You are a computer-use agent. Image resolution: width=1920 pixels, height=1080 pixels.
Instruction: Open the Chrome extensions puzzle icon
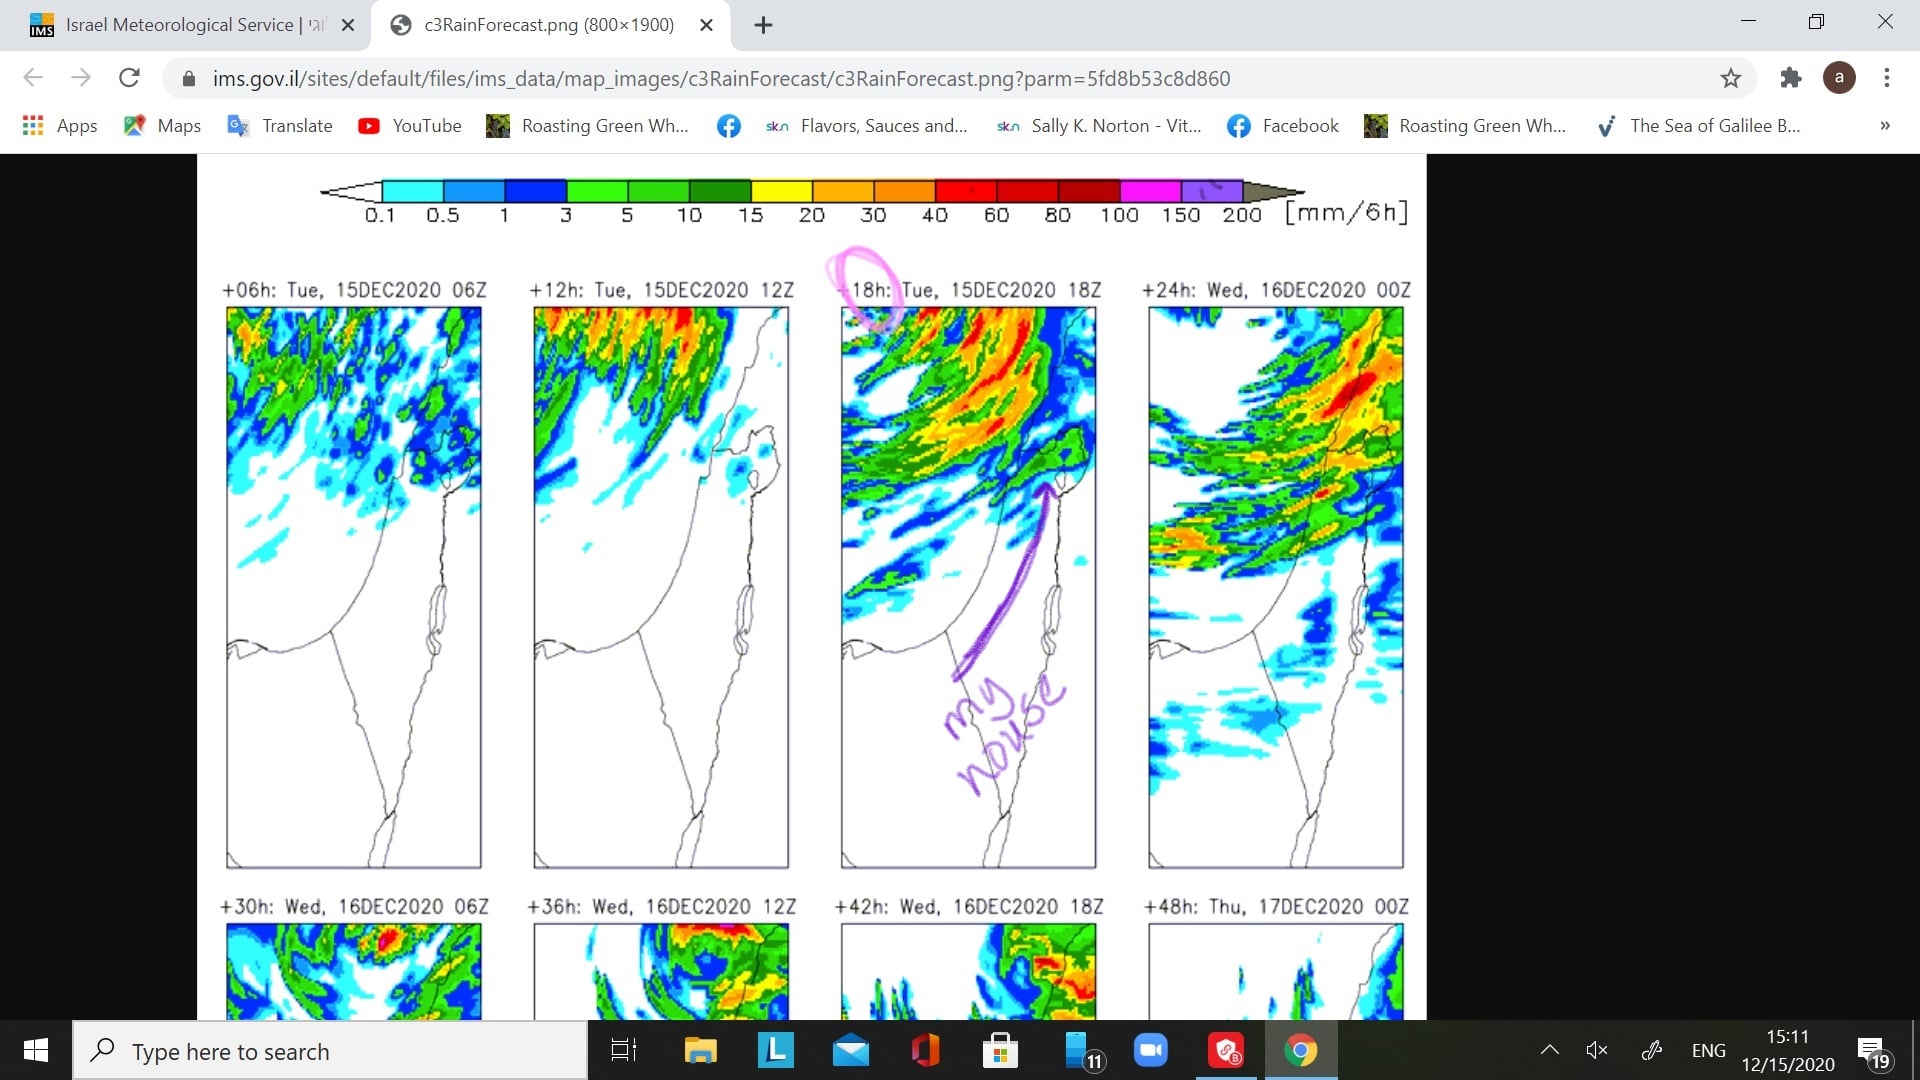[1790, 78]
